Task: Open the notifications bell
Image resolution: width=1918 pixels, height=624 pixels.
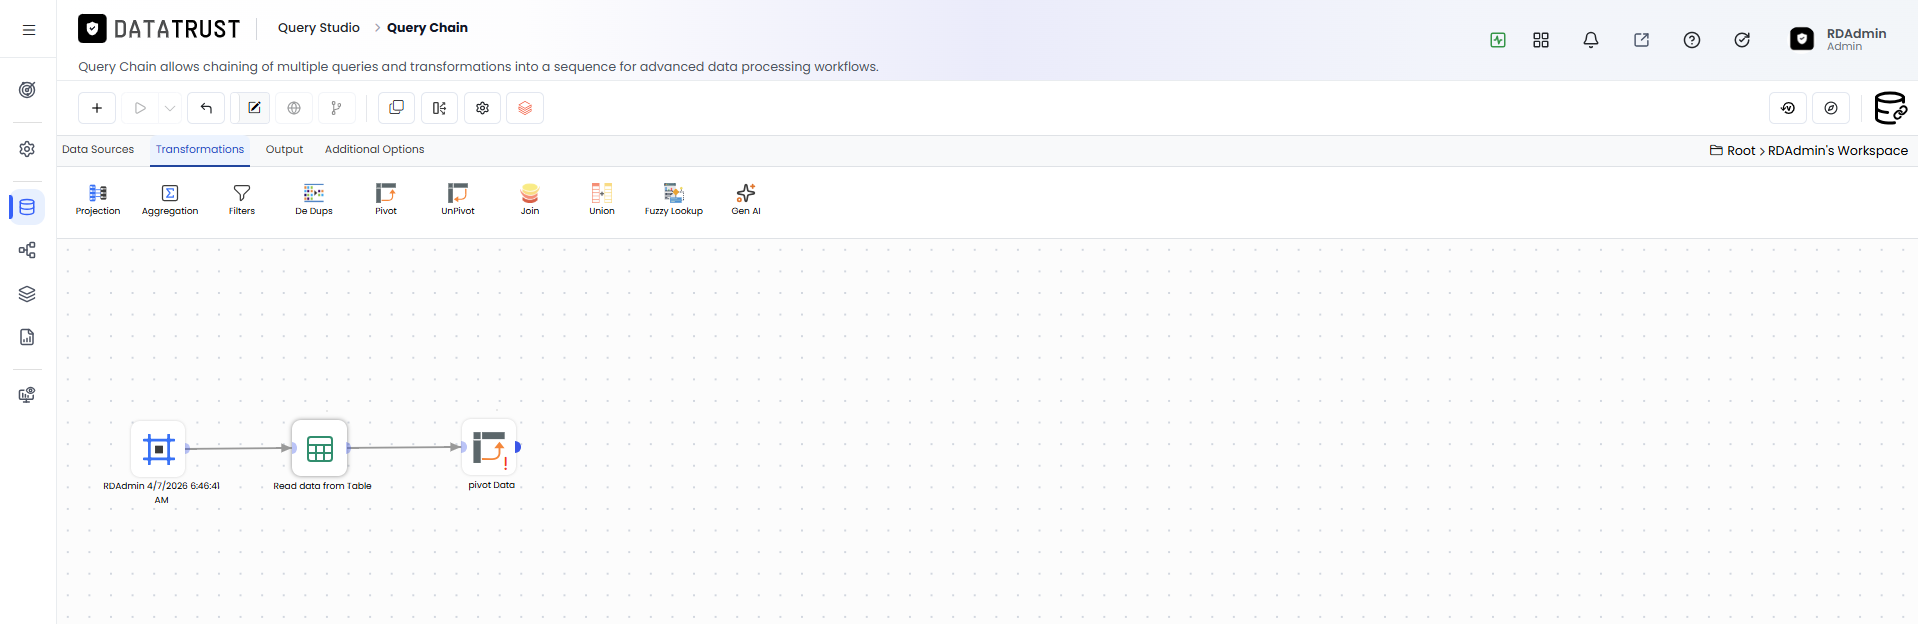Action: coord(1591,40)
